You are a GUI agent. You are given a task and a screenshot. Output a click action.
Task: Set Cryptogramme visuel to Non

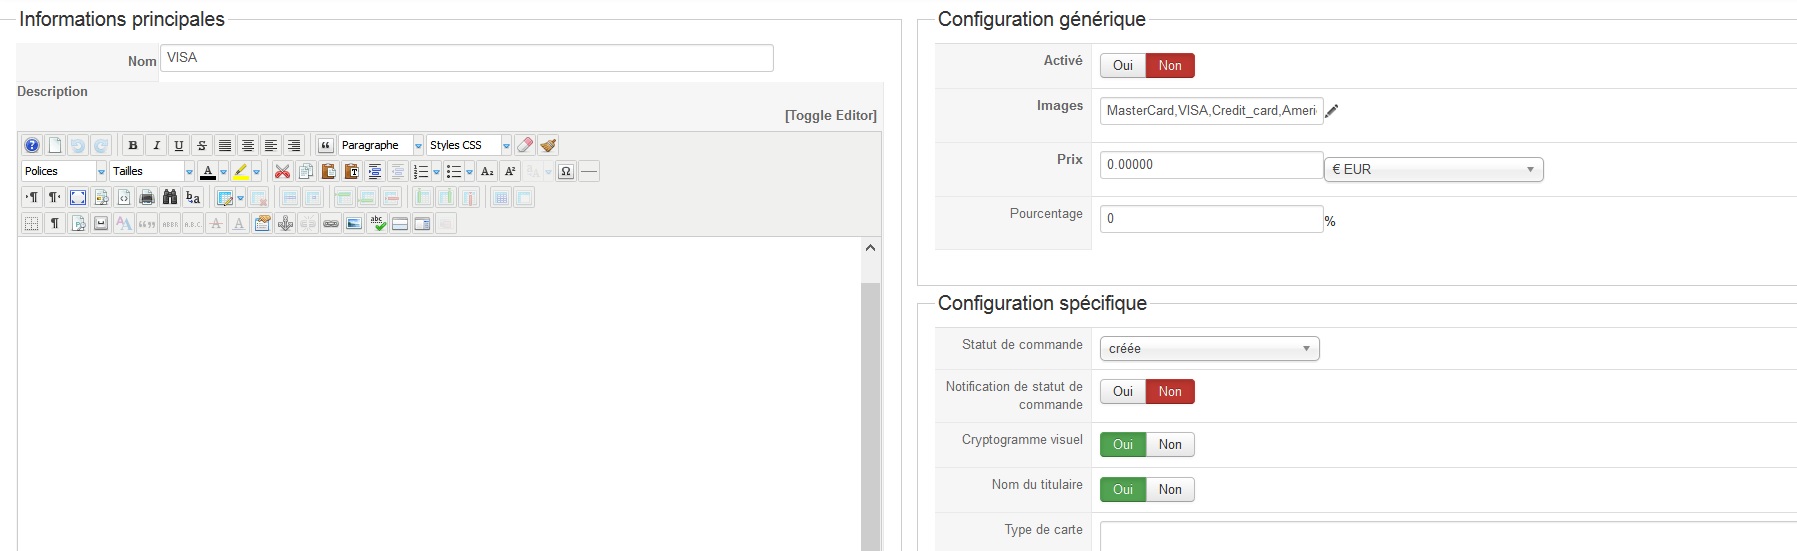pyautogui.click(x=1170, y=445)
